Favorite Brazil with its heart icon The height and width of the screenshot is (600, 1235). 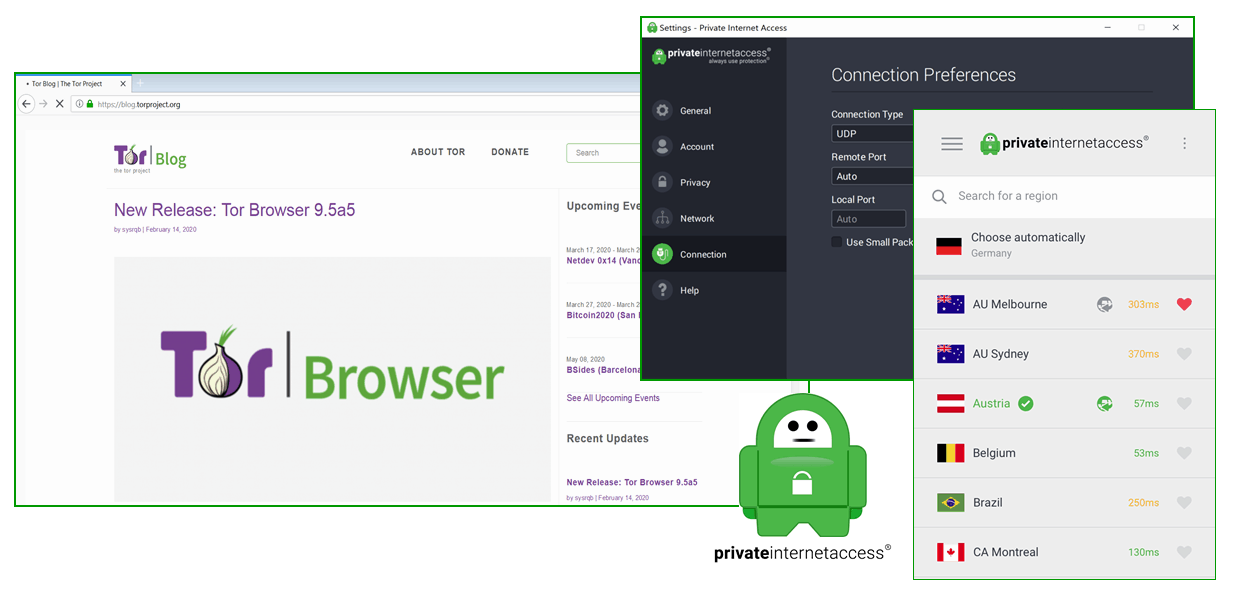pos(1184,503)
